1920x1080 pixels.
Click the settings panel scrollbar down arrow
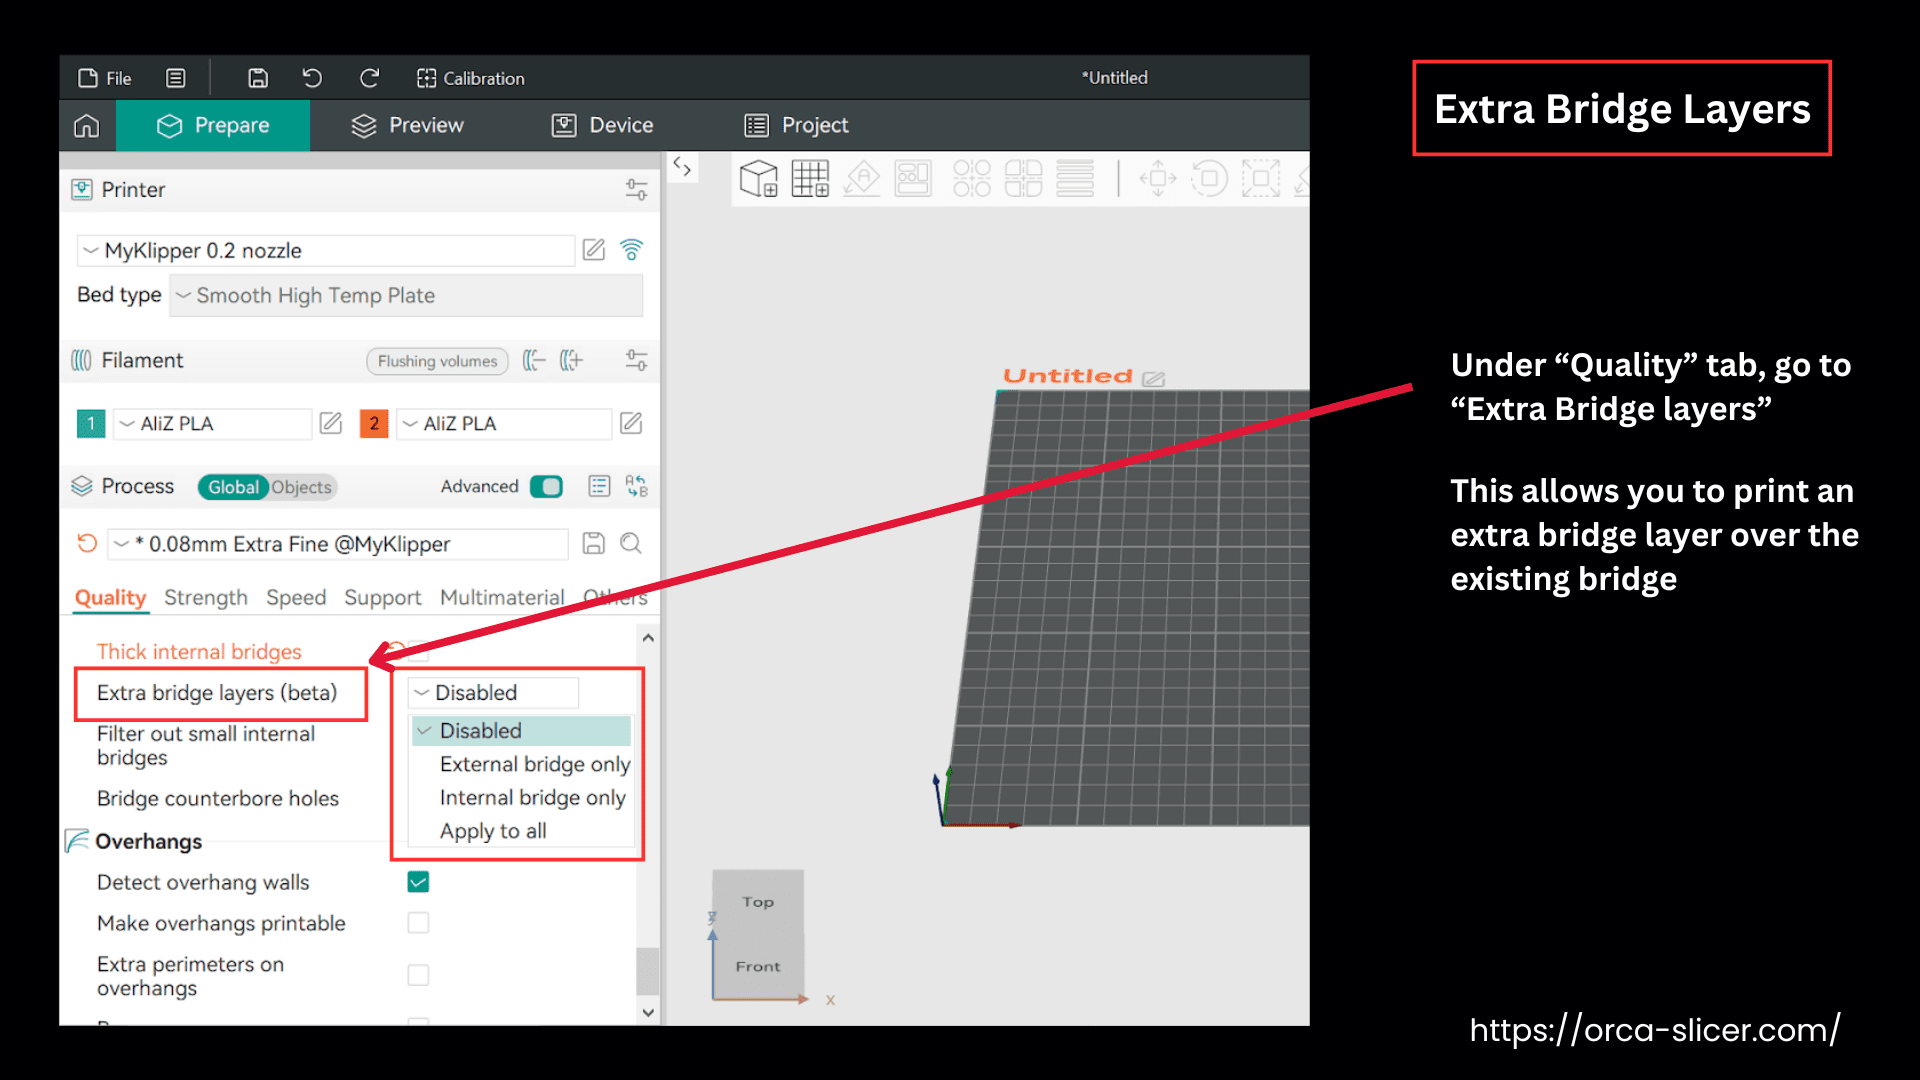click(x=648, y=1012)
